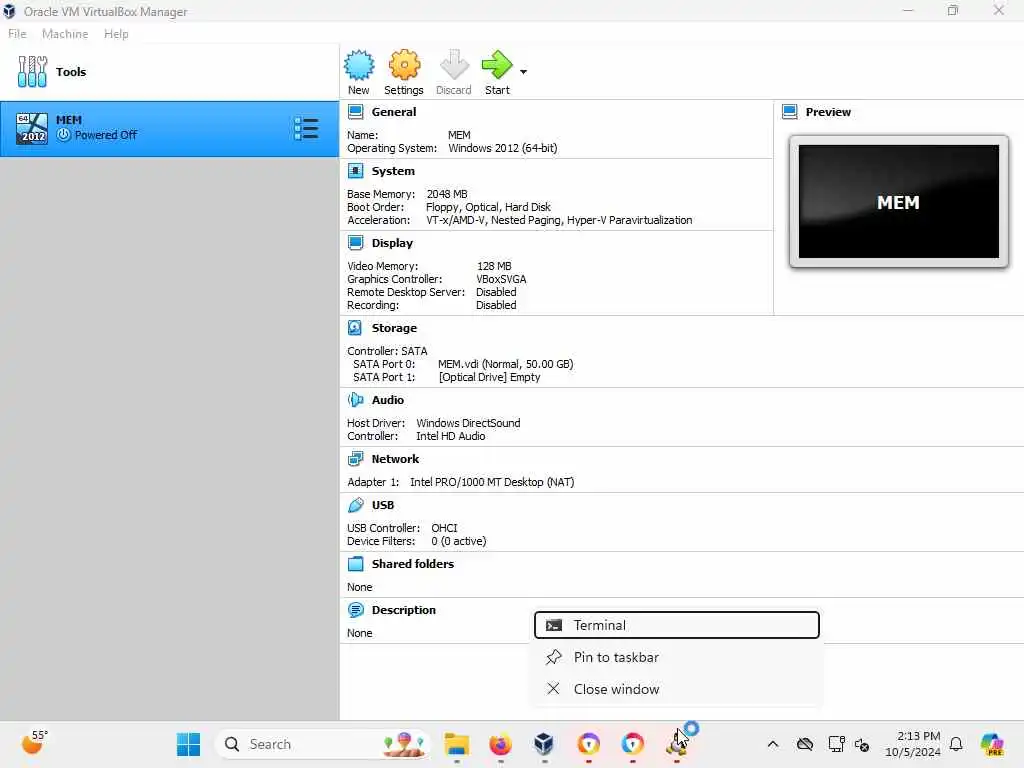Image resolution: width=1024 pixels, height=768 pixels.
Task: Open the Copilot icon in taskbar
Action: 991,744
